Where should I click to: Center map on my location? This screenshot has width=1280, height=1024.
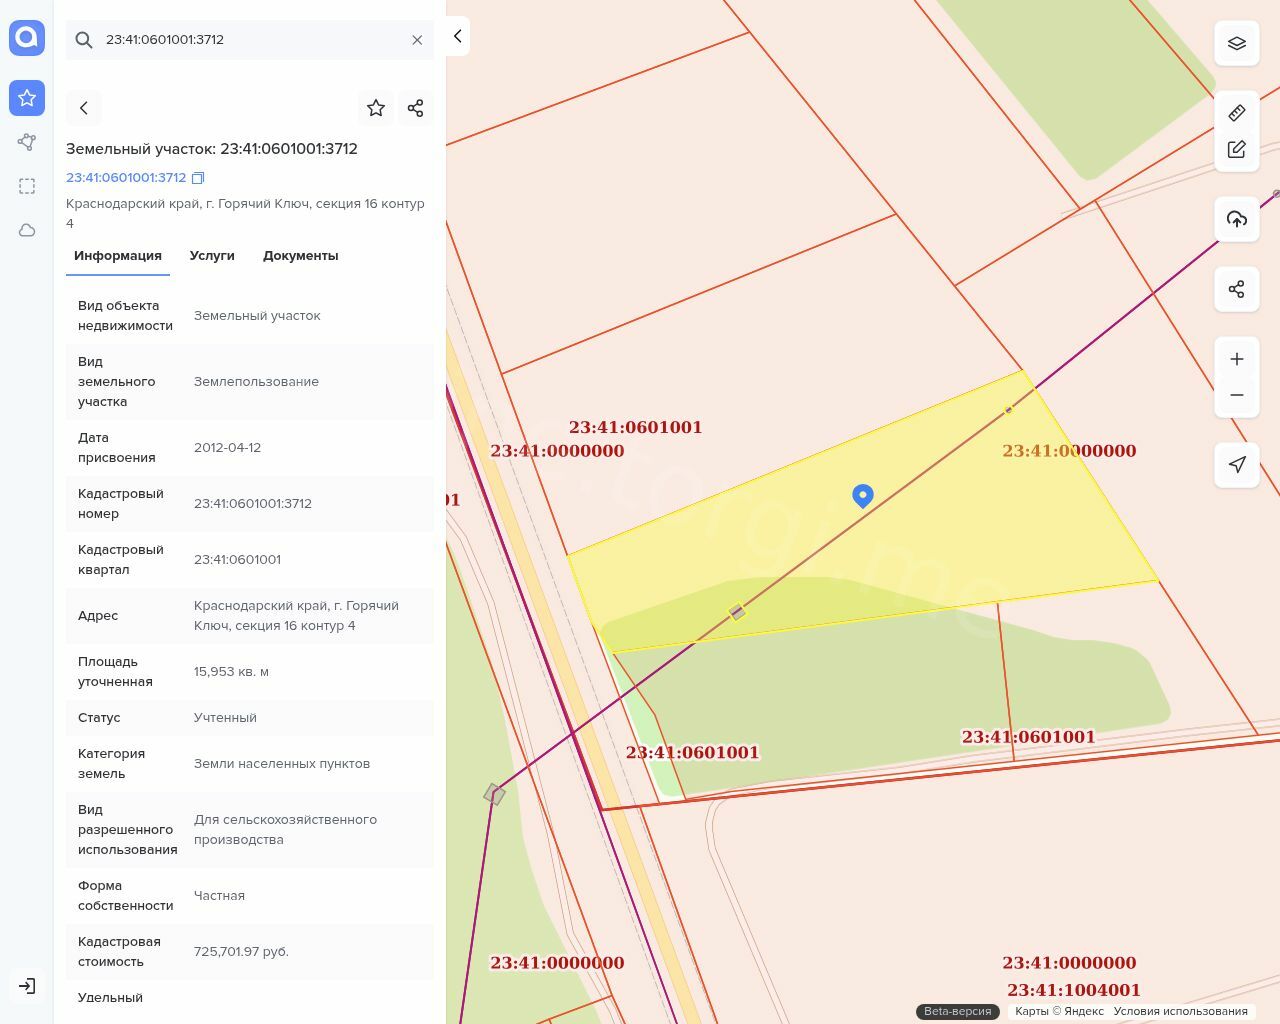1236,465
